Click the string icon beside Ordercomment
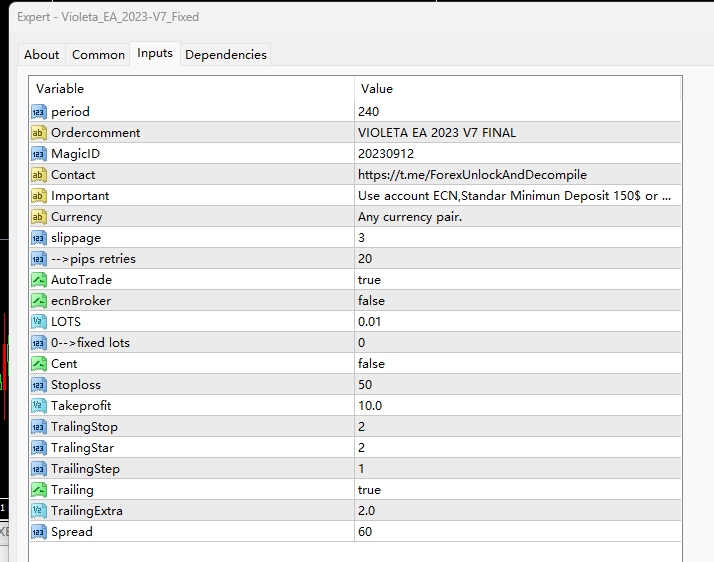The width and height of the screenshot is (714, 562). pyautogui.click(x=39, y=133)
